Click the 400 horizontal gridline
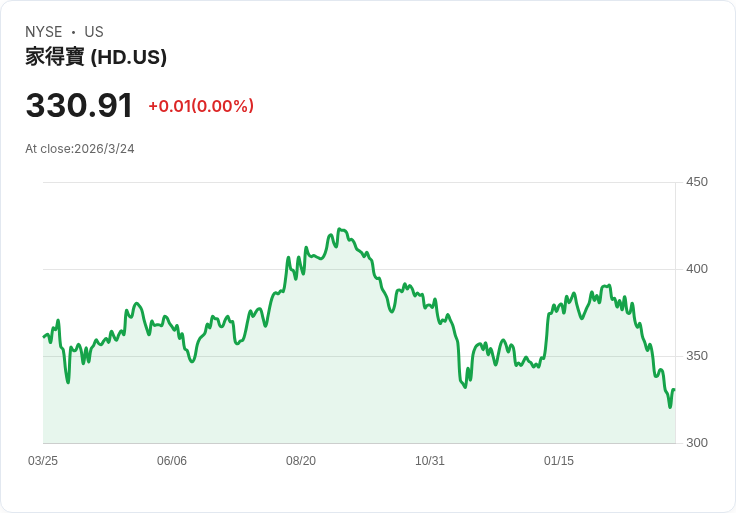 point(359,269)
